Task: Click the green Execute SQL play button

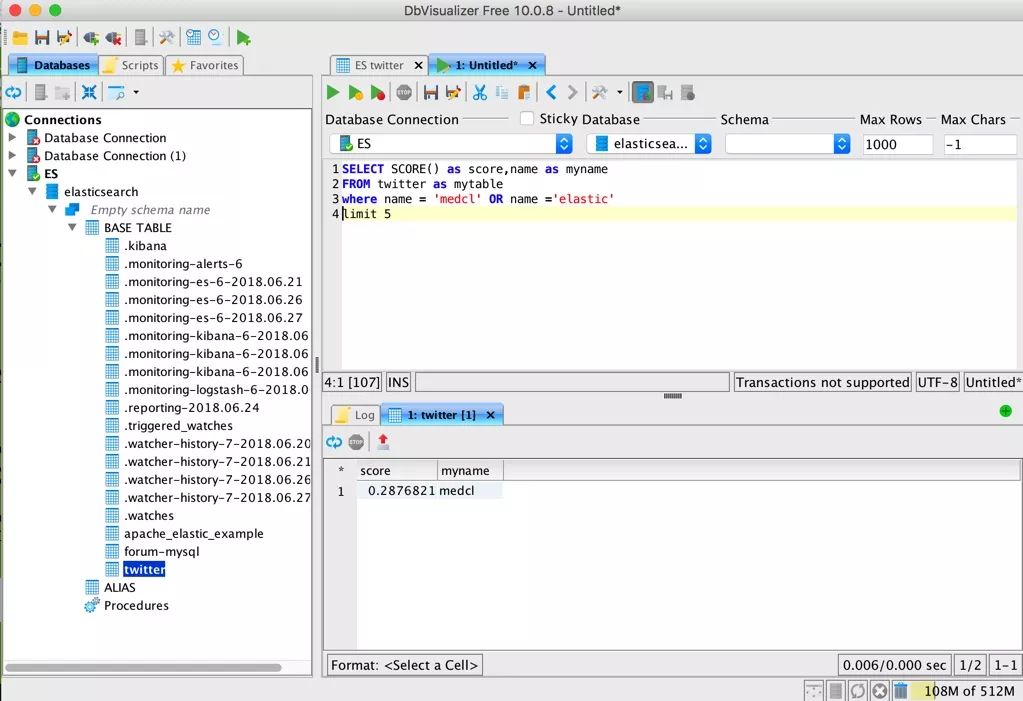Action: (x=333, y=93)
